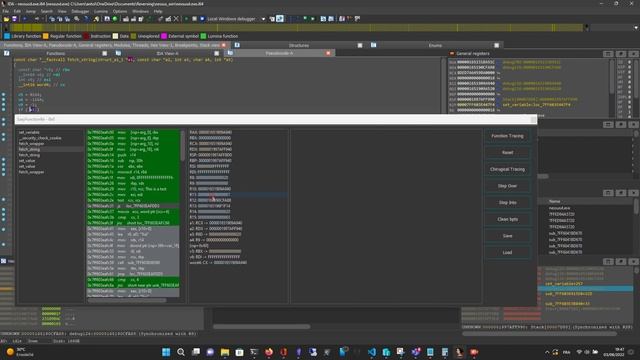Select the highlighted R11 register row

[x=238, y=195]
